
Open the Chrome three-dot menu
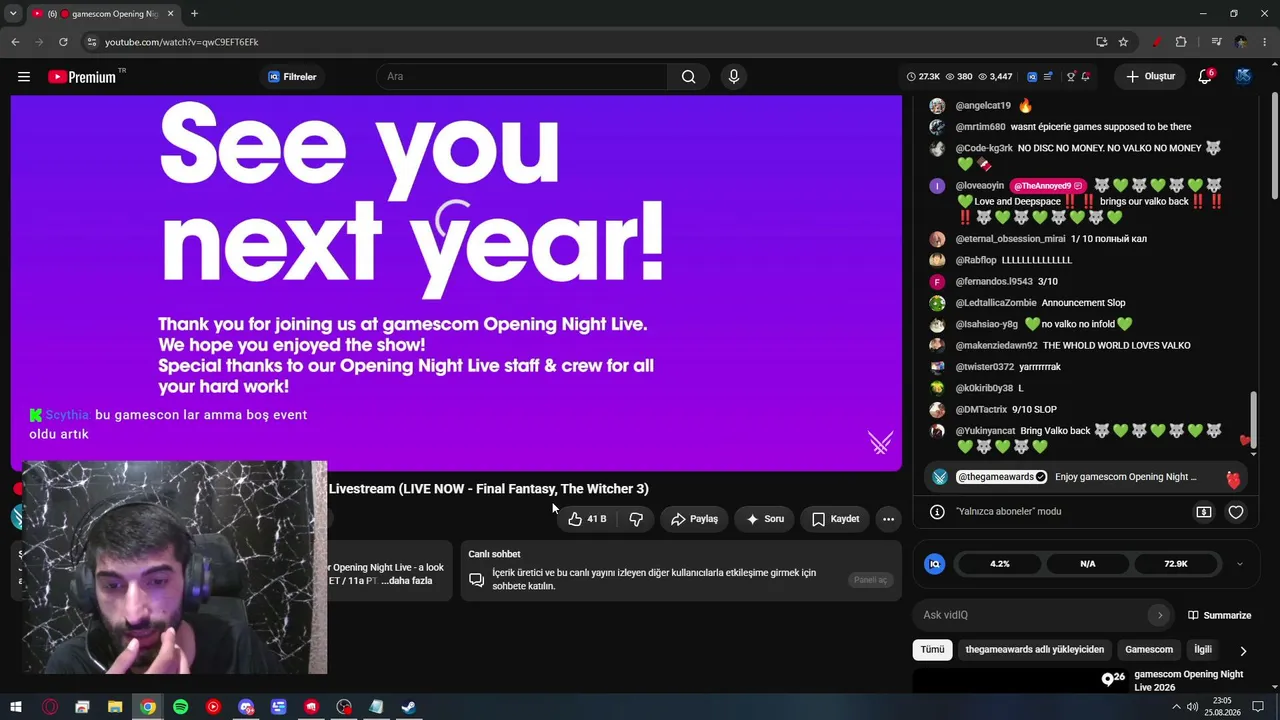[1265, 42]
